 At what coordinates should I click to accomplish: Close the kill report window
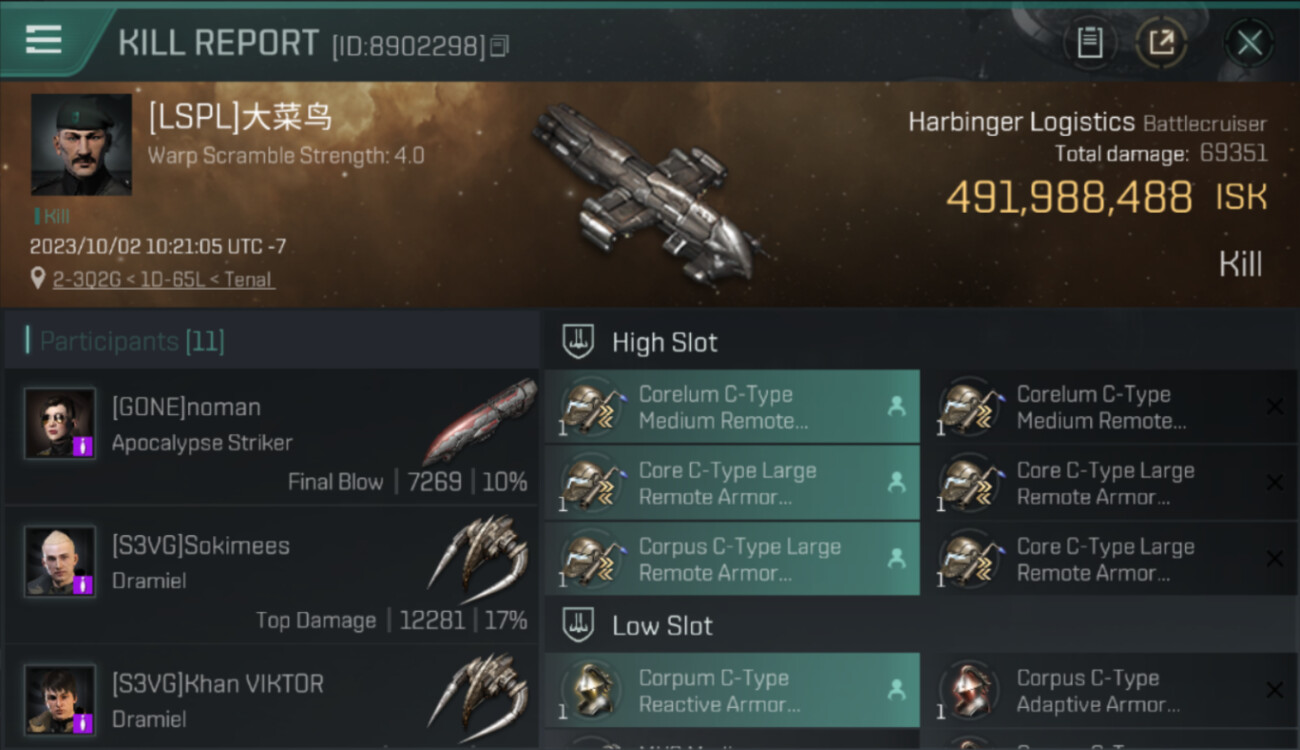pyautogui.click(x=1249, y=43)
